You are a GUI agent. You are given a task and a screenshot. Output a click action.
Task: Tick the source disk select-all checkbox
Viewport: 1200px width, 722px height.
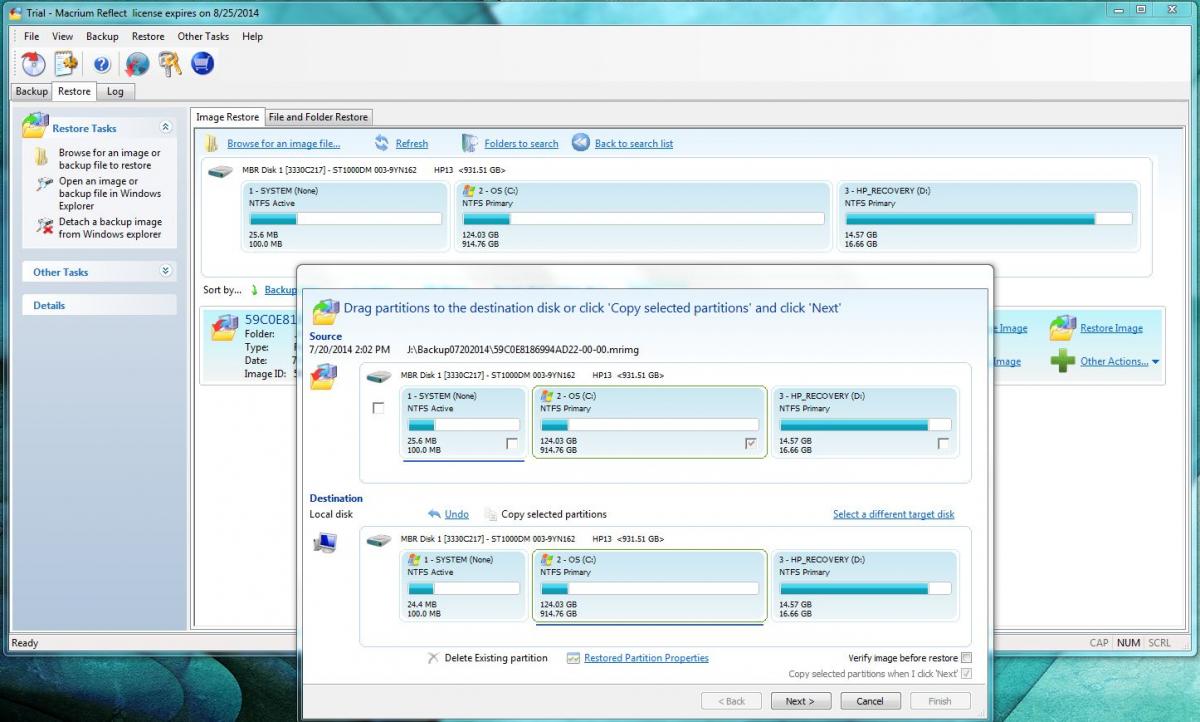pyautogui.click(x=378, y=408)
